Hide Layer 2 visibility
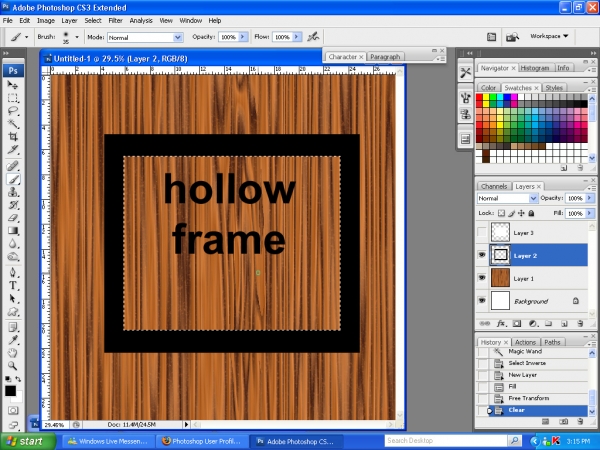This screenshot has height=450, width=600. pyautogui.click(x=482, y=255)
